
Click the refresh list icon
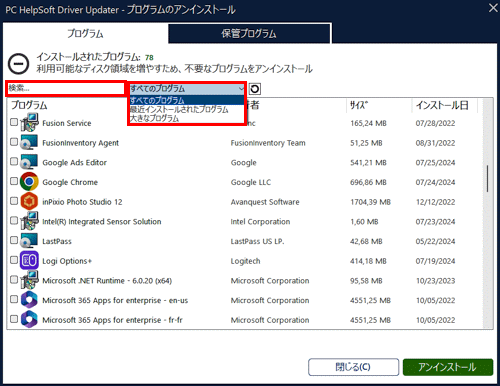(x=255, y=89)
